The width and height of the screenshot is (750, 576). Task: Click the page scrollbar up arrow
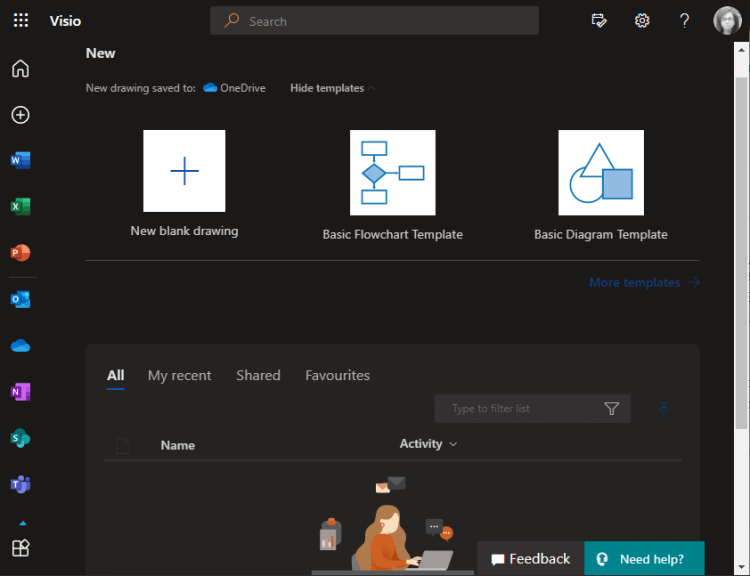pos(741,50)
